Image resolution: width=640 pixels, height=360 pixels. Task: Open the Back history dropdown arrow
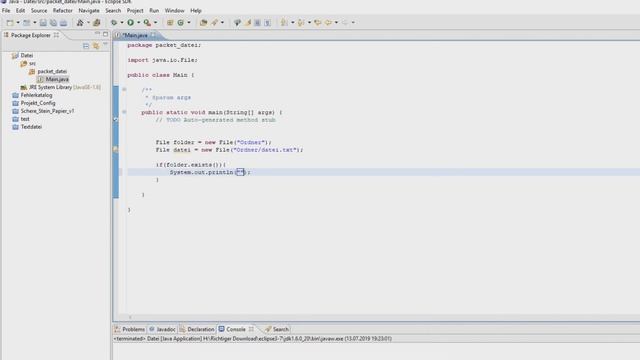336,23
